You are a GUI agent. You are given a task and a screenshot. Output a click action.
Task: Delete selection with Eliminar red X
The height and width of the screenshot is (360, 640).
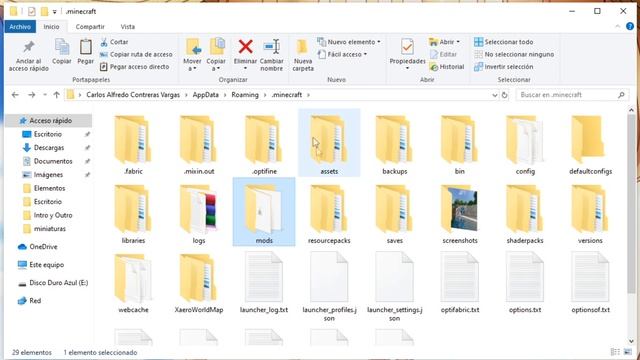coord(245,55)
